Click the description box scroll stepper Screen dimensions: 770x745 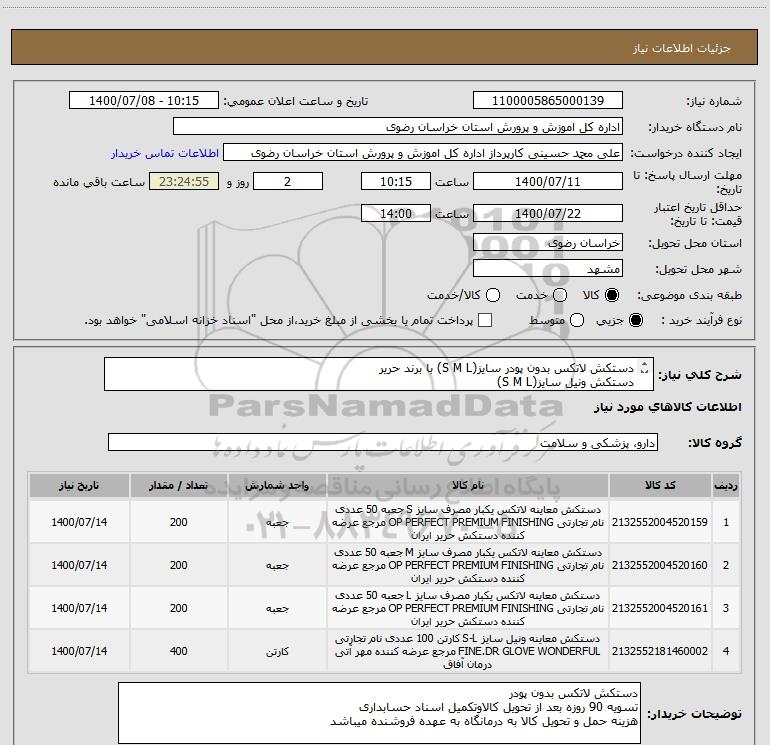click(x=645, y=368)
